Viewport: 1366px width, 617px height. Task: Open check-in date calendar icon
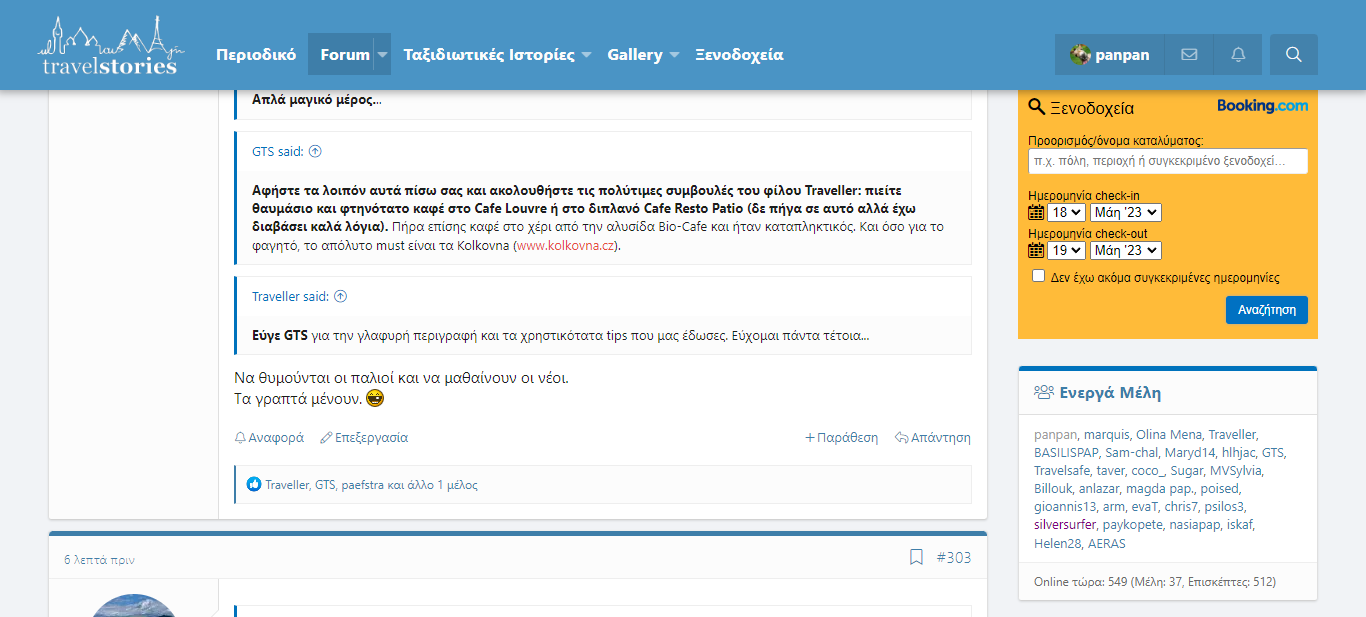pos(1036,212)
